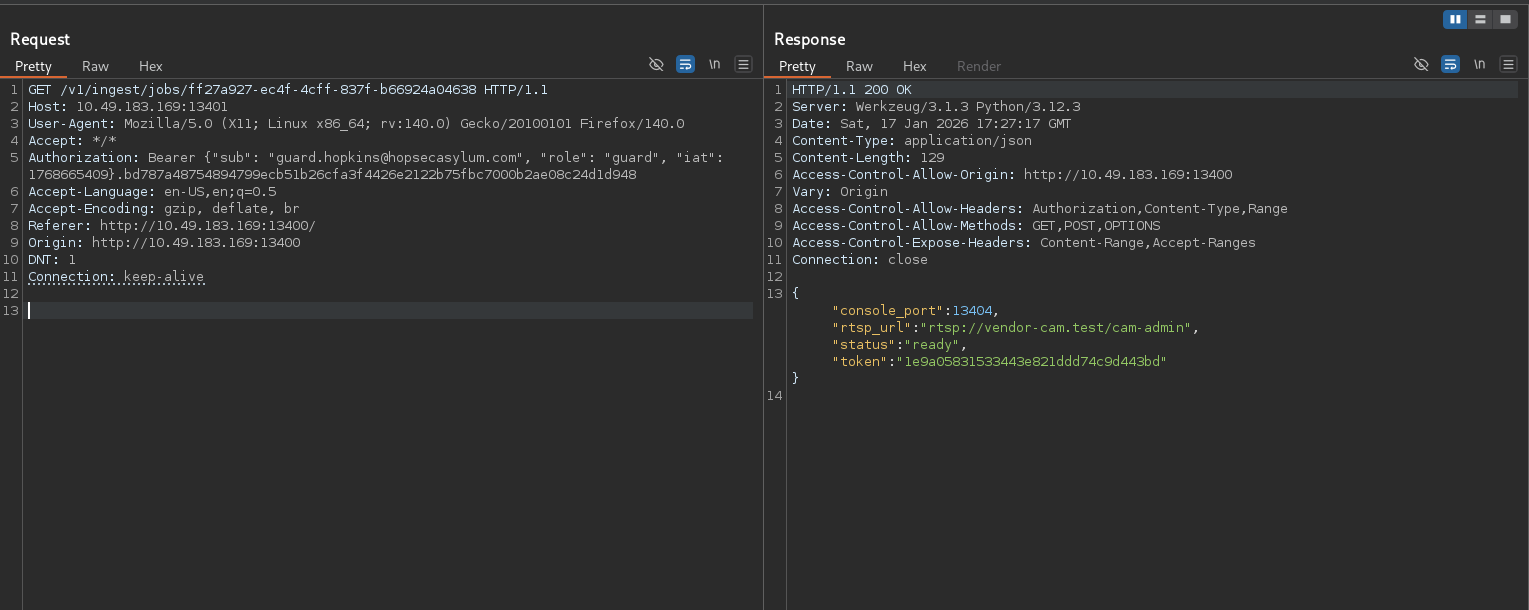The width and height of the screenshot is (1529, 610).
Task: Click the empty line 13 in Request editor
Action: (x=390, y=311)
